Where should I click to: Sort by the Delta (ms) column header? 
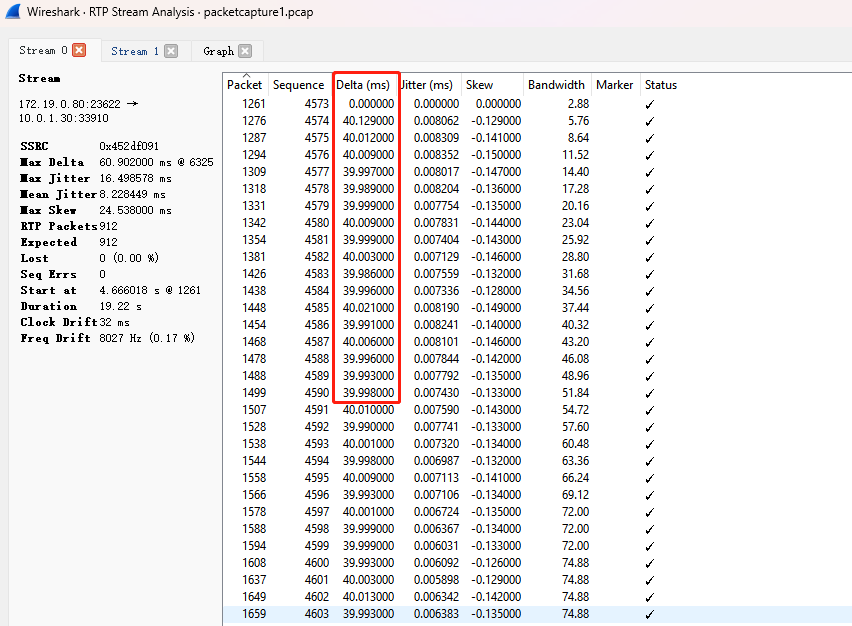pyautogui.click(x=363, y=85)
